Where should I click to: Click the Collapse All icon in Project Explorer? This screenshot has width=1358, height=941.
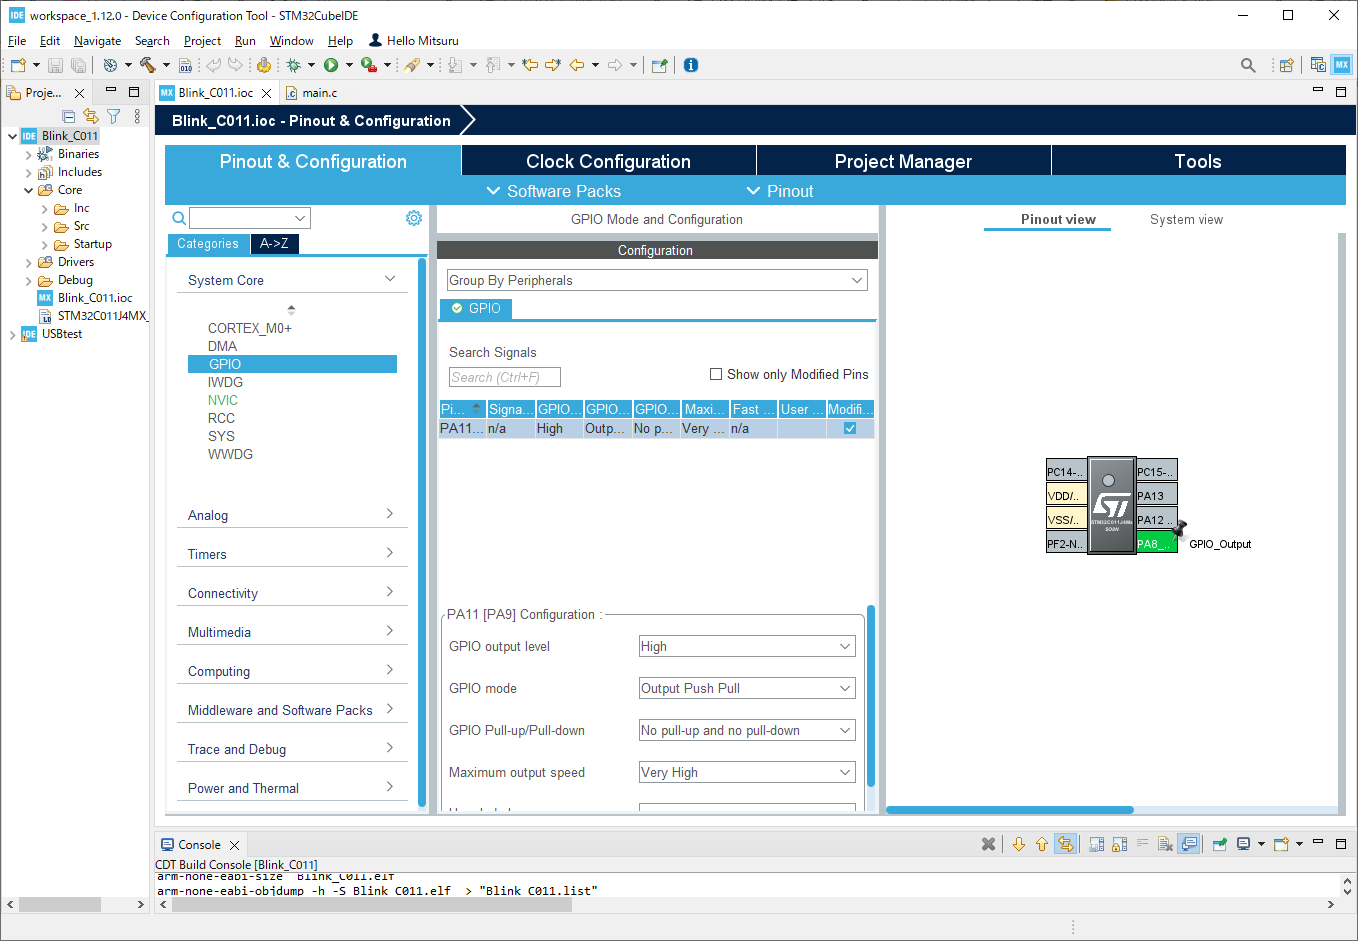tap(69, 116)
